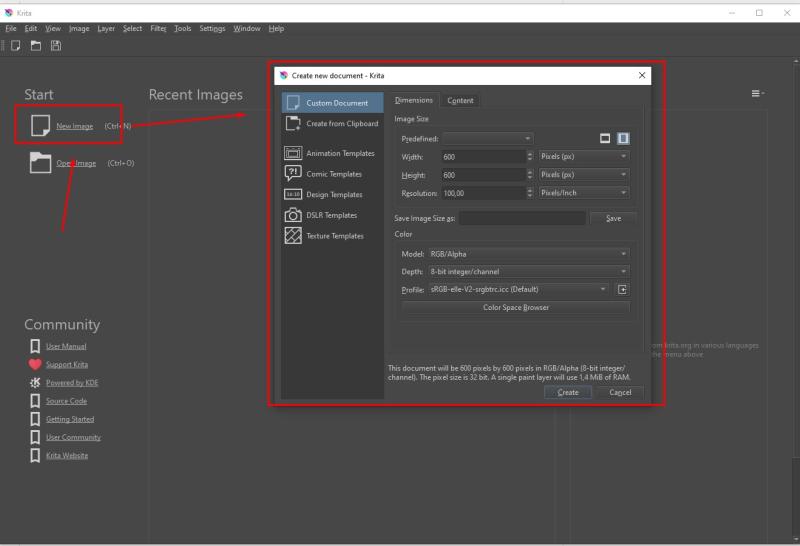The height and width of the screenshot is (546, 800).
Task: Open the Layer menu
Action: pyautogui.click(x=106, y=29)
